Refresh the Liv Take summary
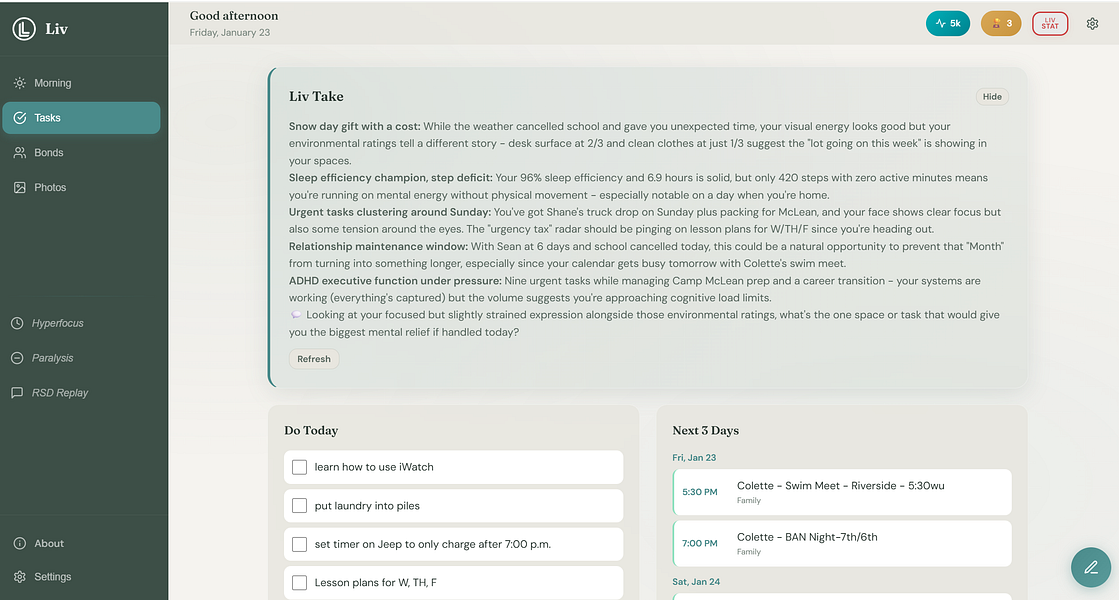The width and height of the screenshot is (1119, 600). pos(314,359)
